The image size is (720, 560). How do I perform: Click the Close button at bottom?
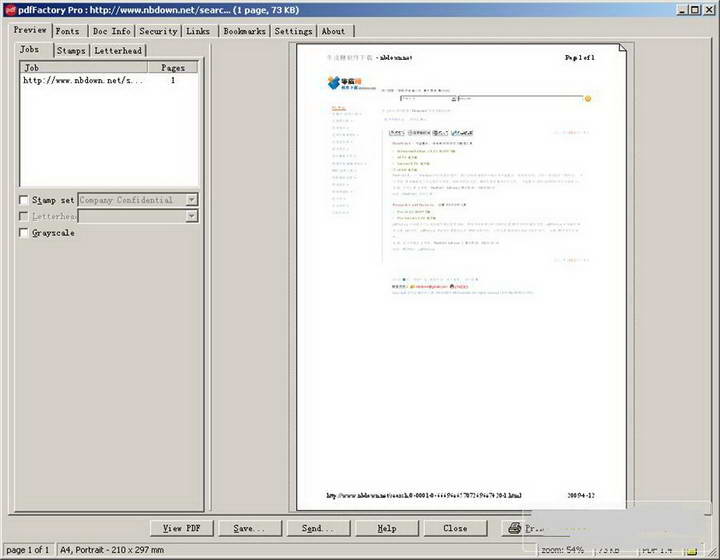[x=455, y=528]
